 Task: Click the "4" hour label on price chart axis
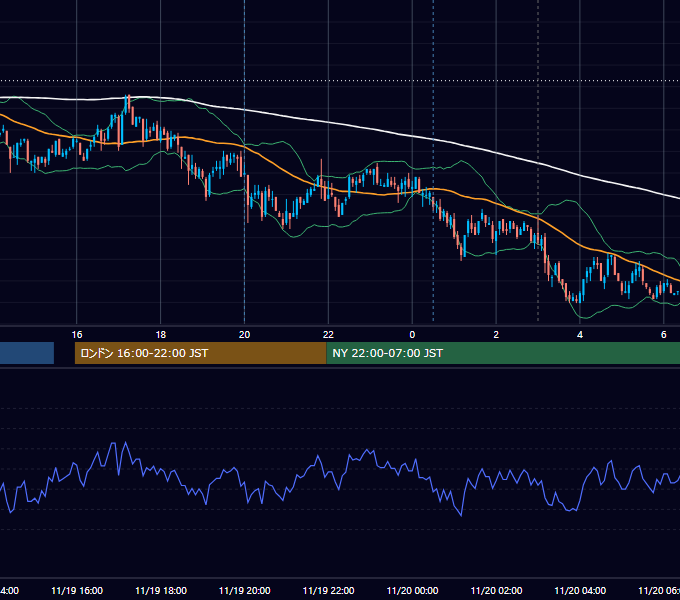tap(580, 334)
